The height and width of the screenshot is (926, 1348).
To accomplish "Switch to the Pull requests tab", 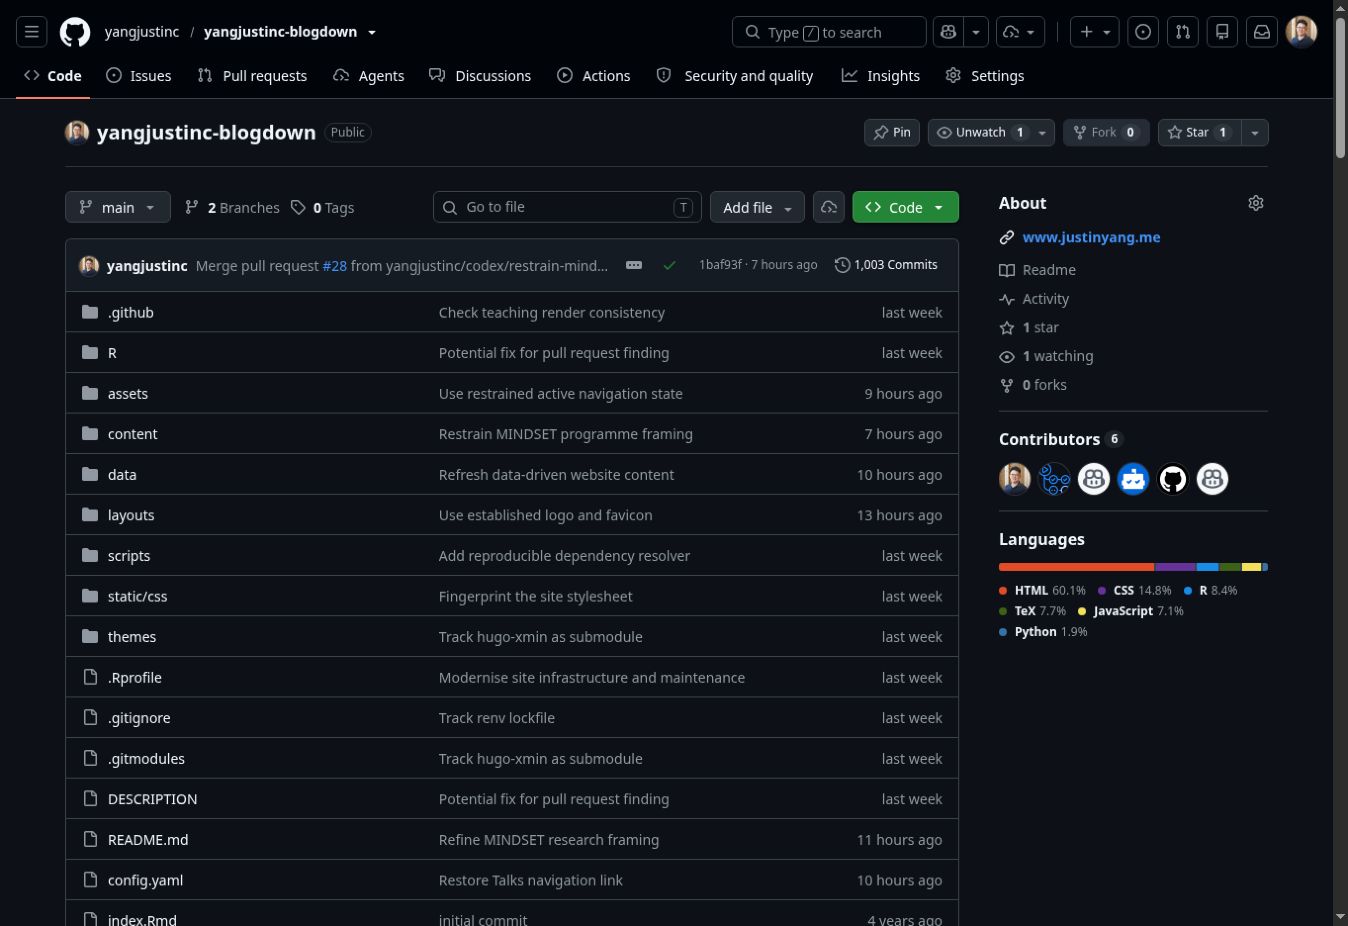I will pos(252,76).
